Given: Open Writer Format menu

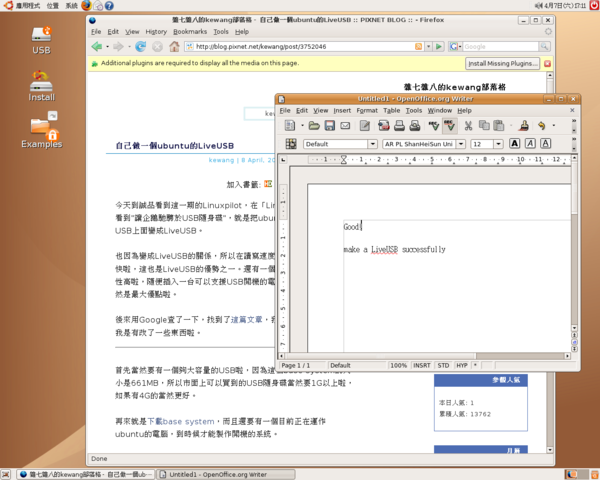Looking at the screenshot, I should point(367,111).
